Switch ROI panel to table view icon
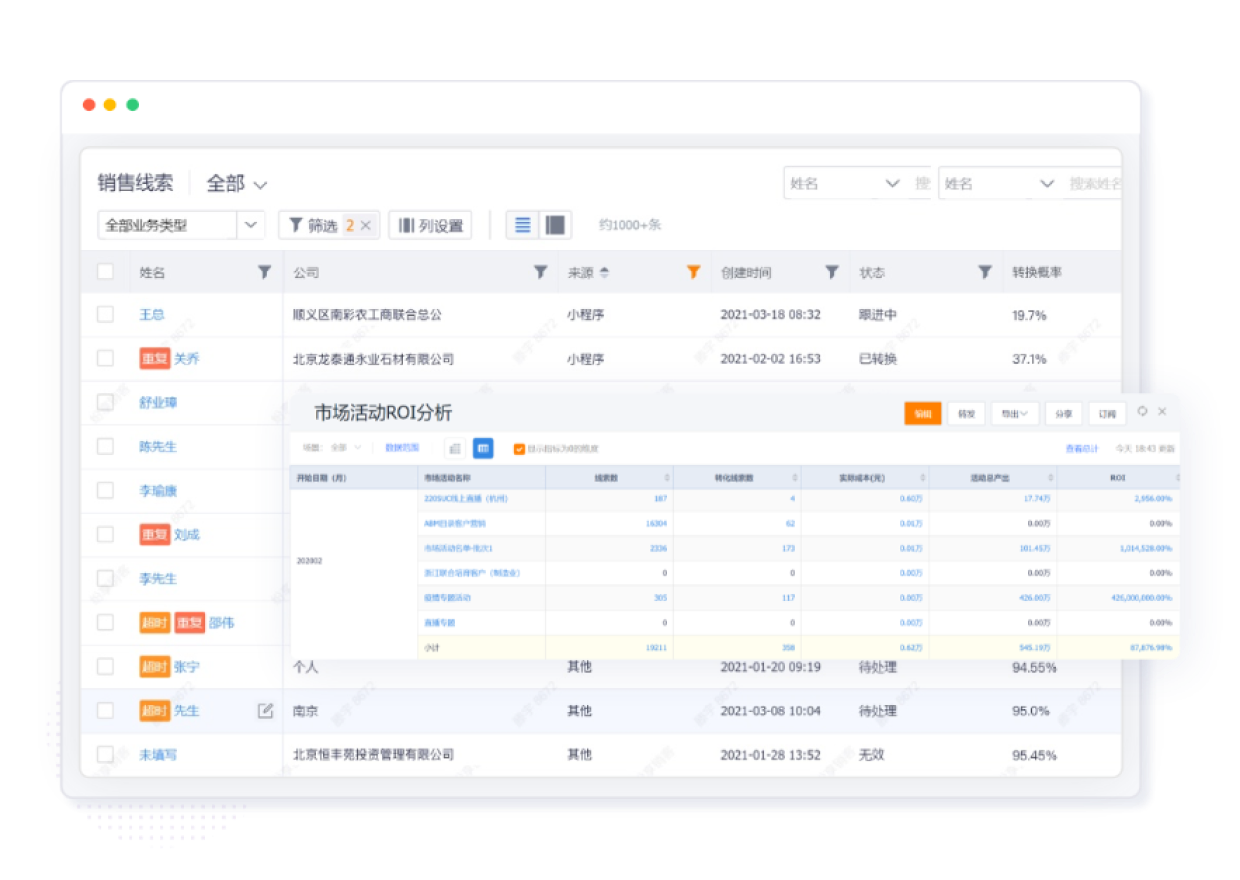Screen dimensions: 1240x880 point(484,448)
